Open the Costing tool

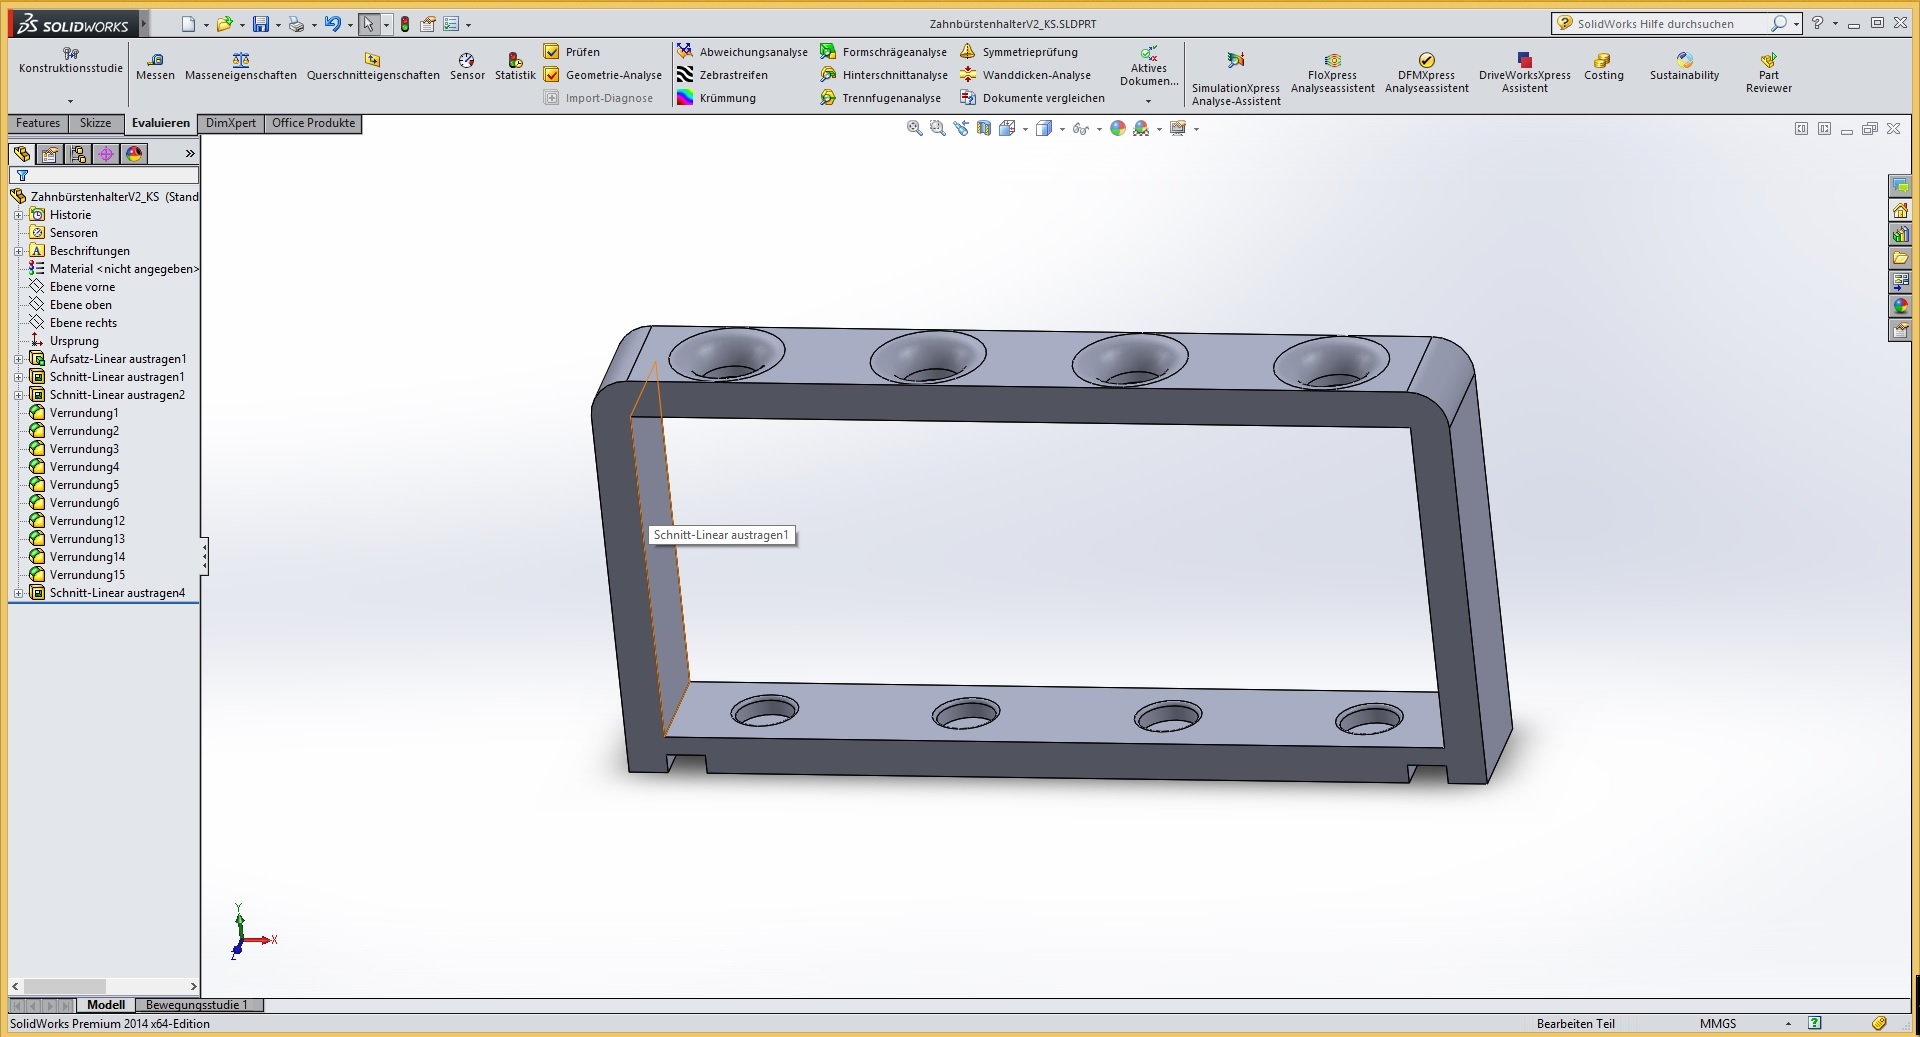(x=1603, y=60)
